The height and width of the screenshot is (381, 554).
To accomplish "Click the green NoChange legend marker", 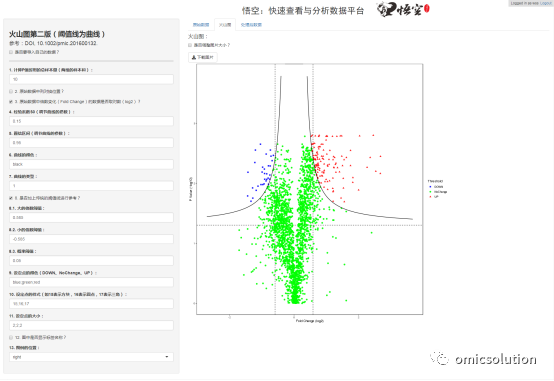I will [430, 192].
